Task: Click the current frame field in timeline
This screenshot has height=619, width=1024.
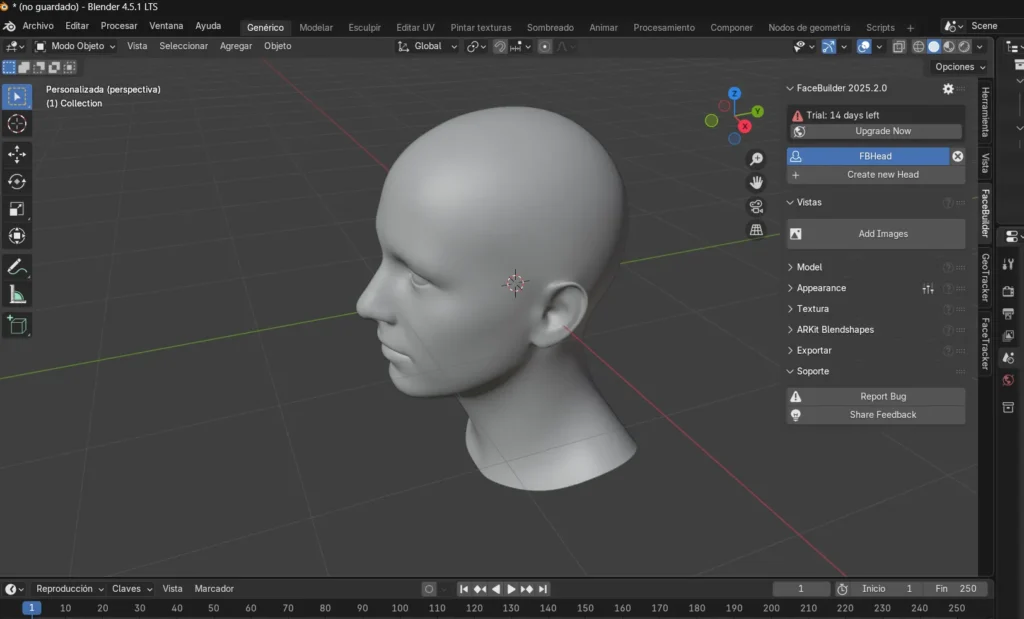Action: 801,589
